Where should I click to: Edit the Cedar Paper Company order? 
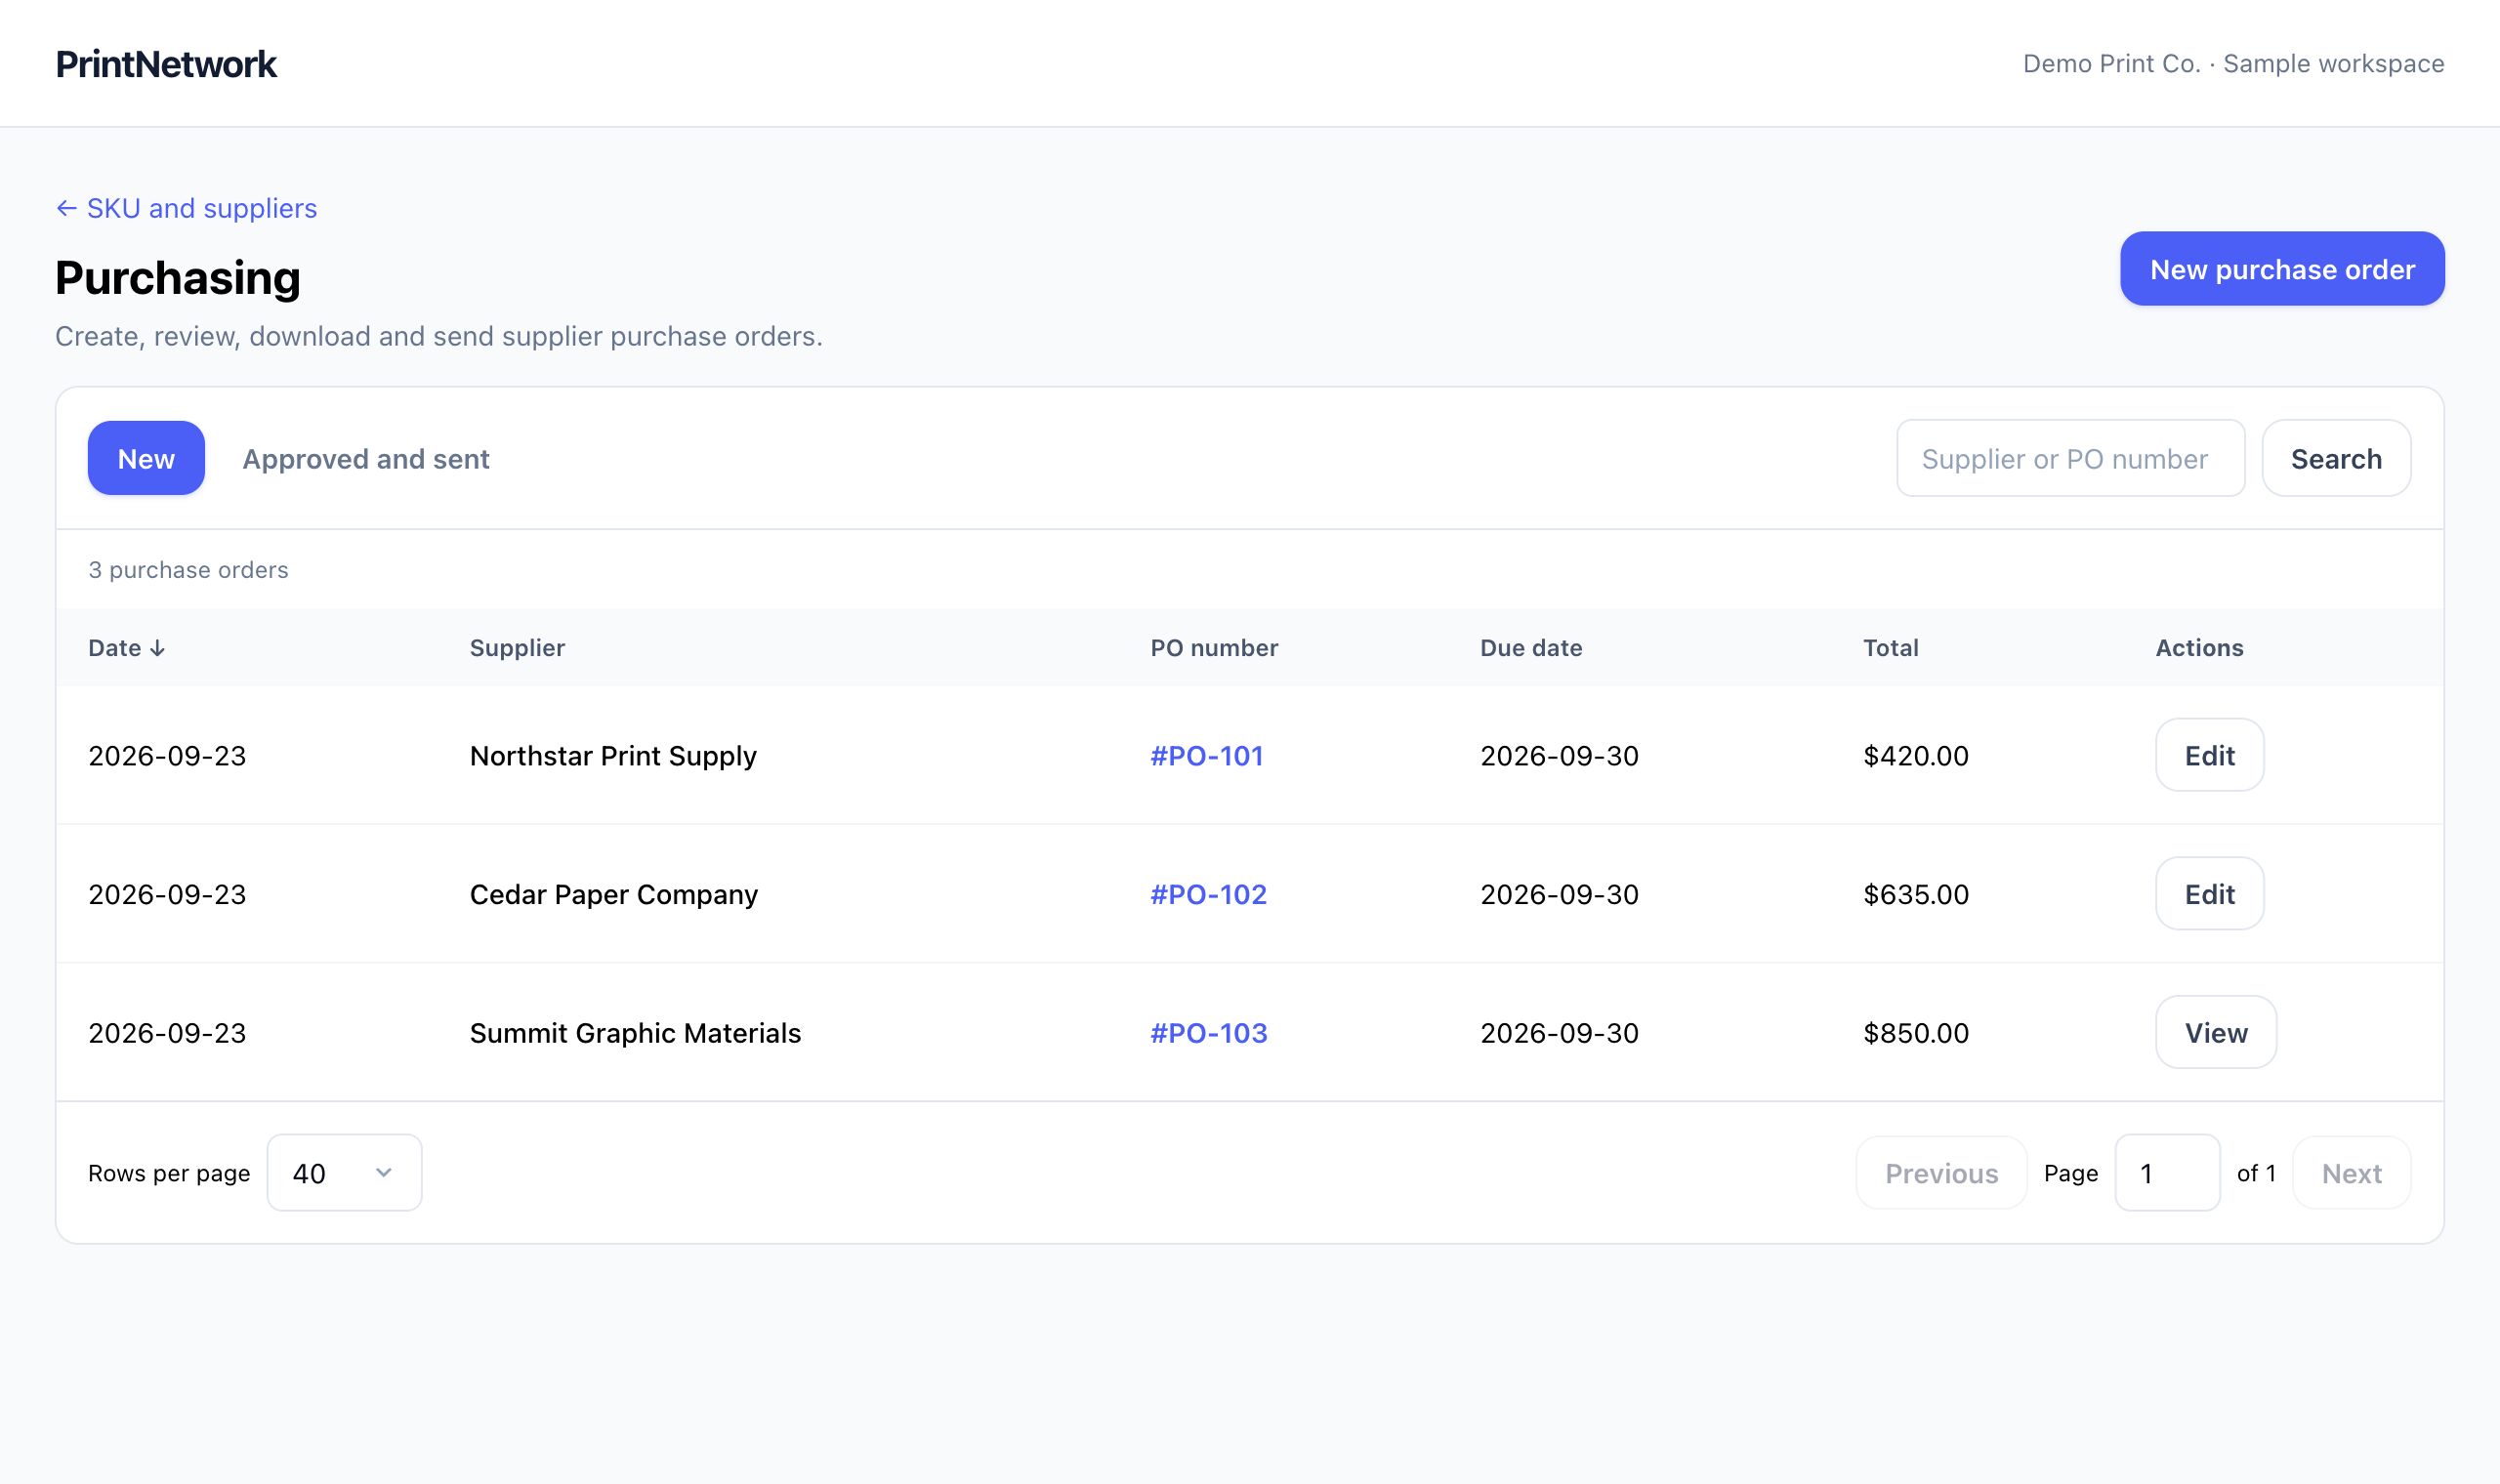click(2209, 894)
